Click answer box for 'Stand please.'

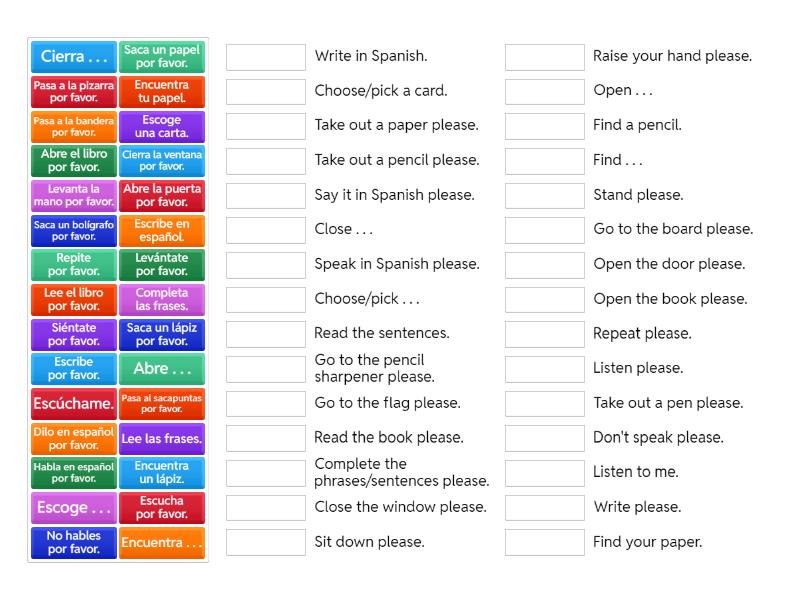pyautogui.click(x=544, y=195)
